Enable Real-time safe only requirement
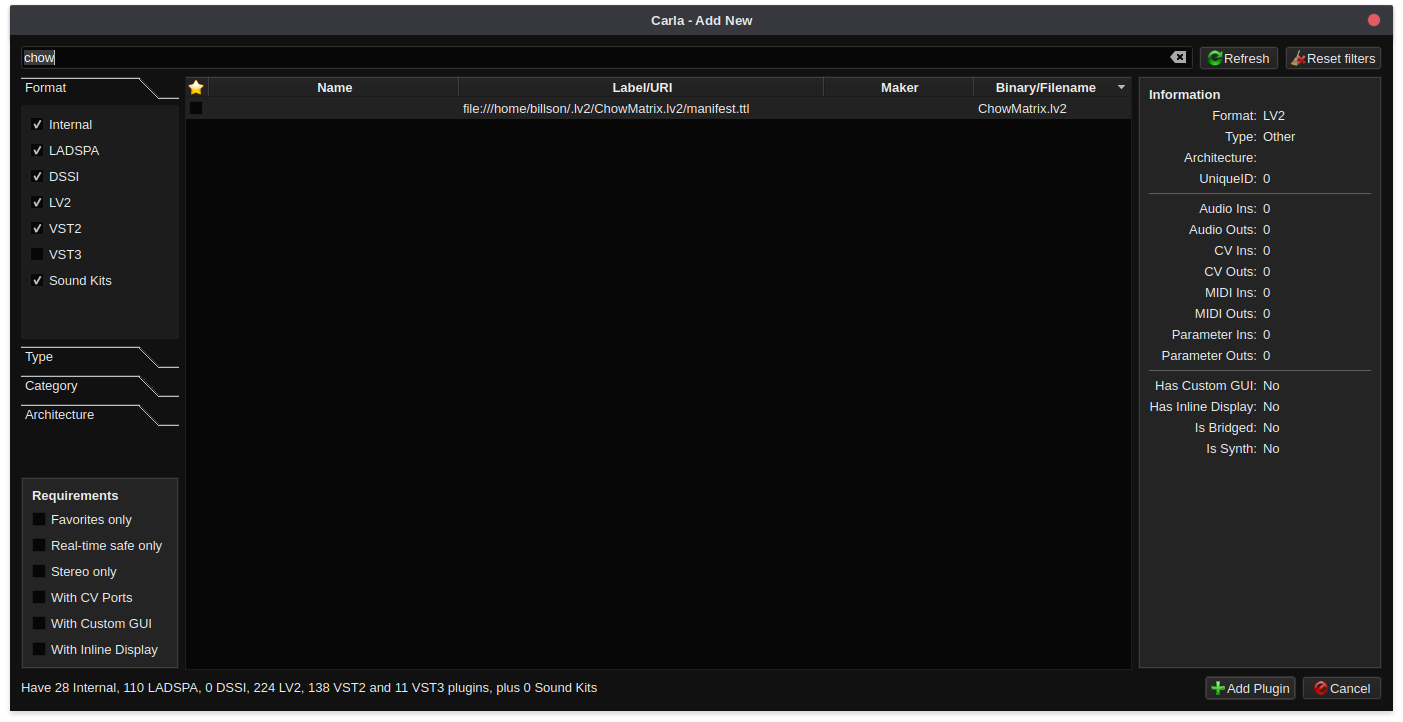The height and width of the screenshot is (722, 1403). pyautogui.click(x=39, y=546)
